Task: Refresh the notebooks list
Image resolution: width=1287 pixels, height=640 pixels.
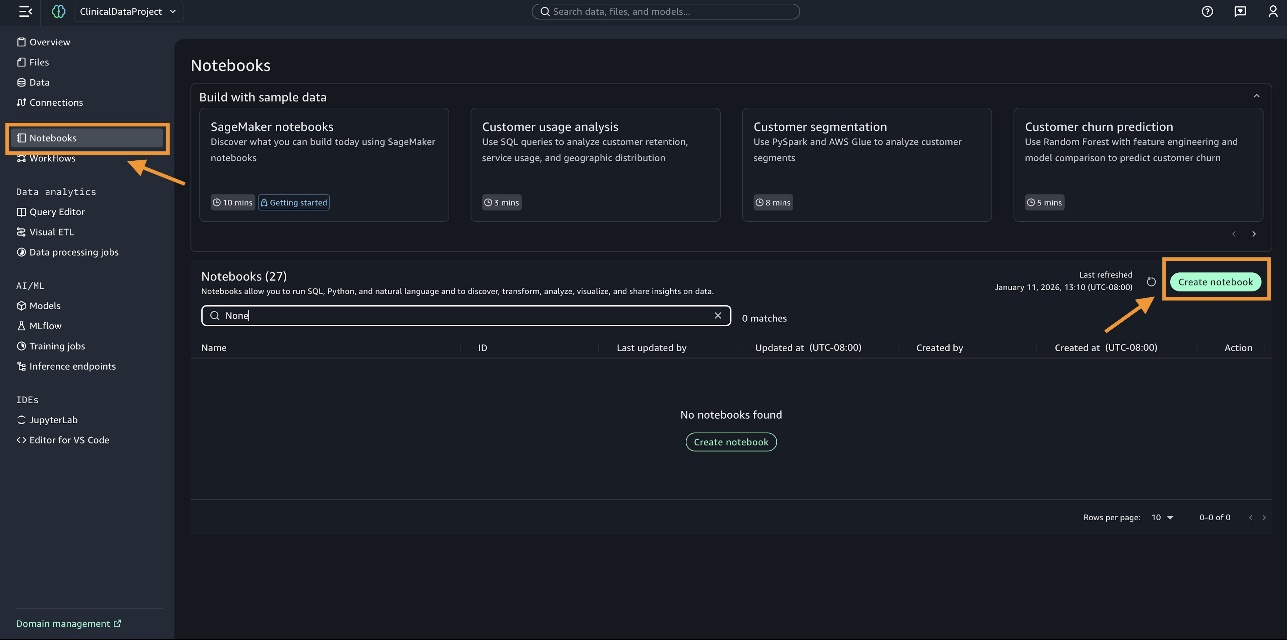Action: coord(1151,282)
